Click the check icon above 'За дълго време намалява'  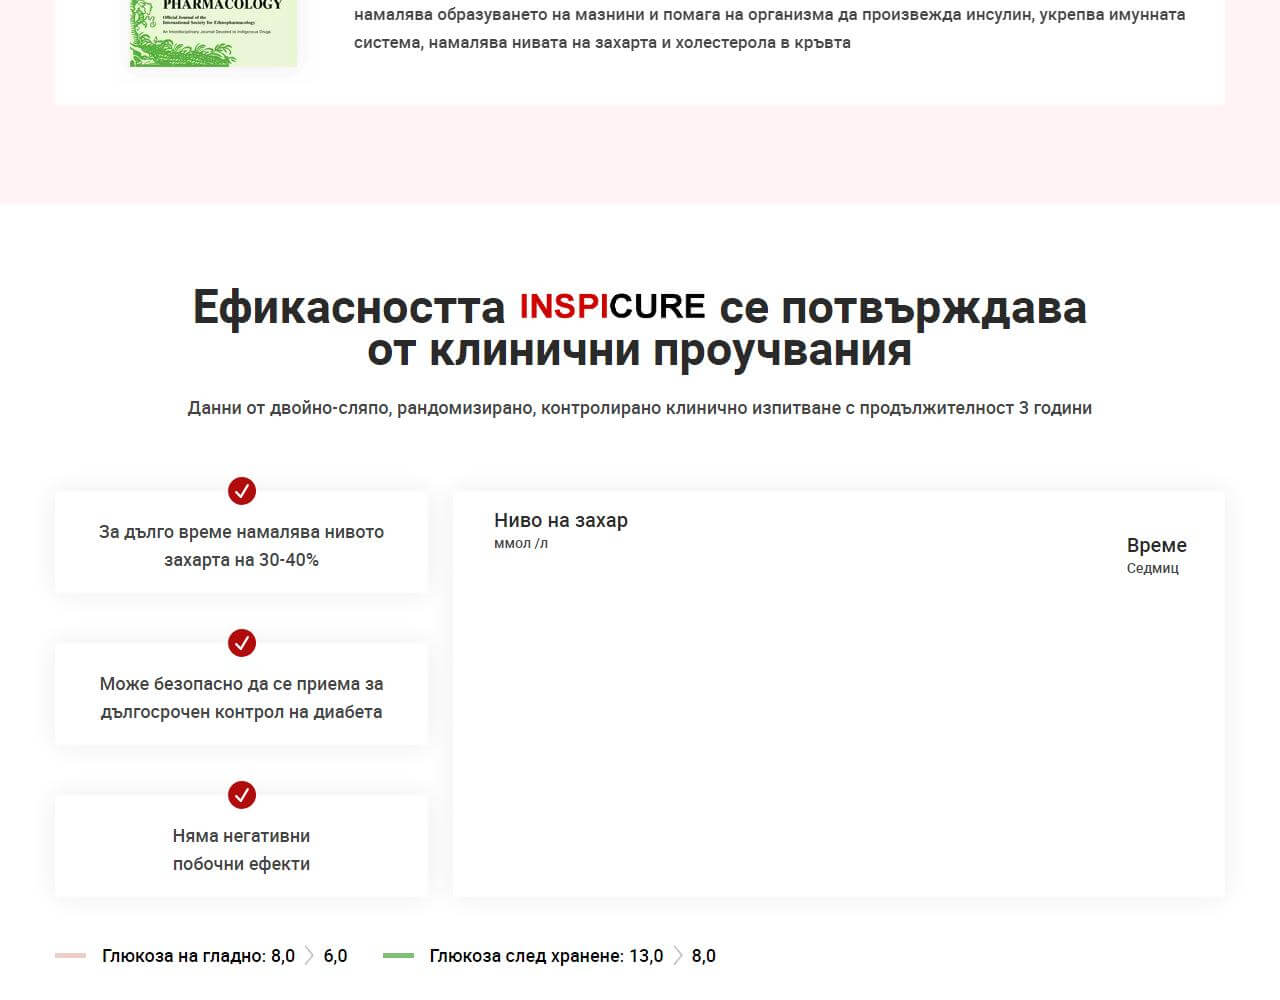(x=242, y=491)
